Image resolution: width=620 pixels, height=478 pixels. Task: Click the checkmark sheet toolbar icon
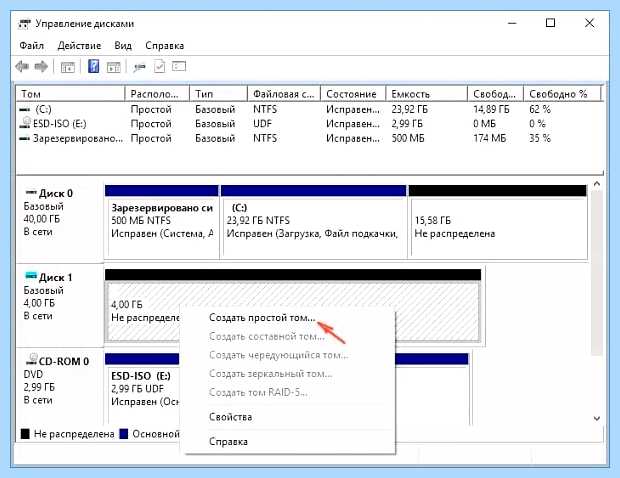click(159, 66)
